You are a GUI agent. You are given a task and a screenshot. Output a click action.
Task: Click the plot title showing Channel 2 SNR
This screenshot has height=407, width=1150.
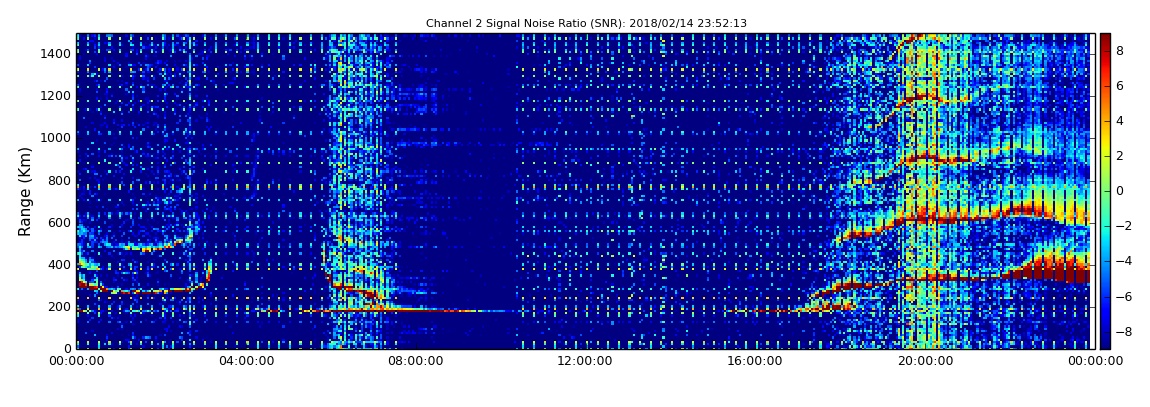coord(586,23)
